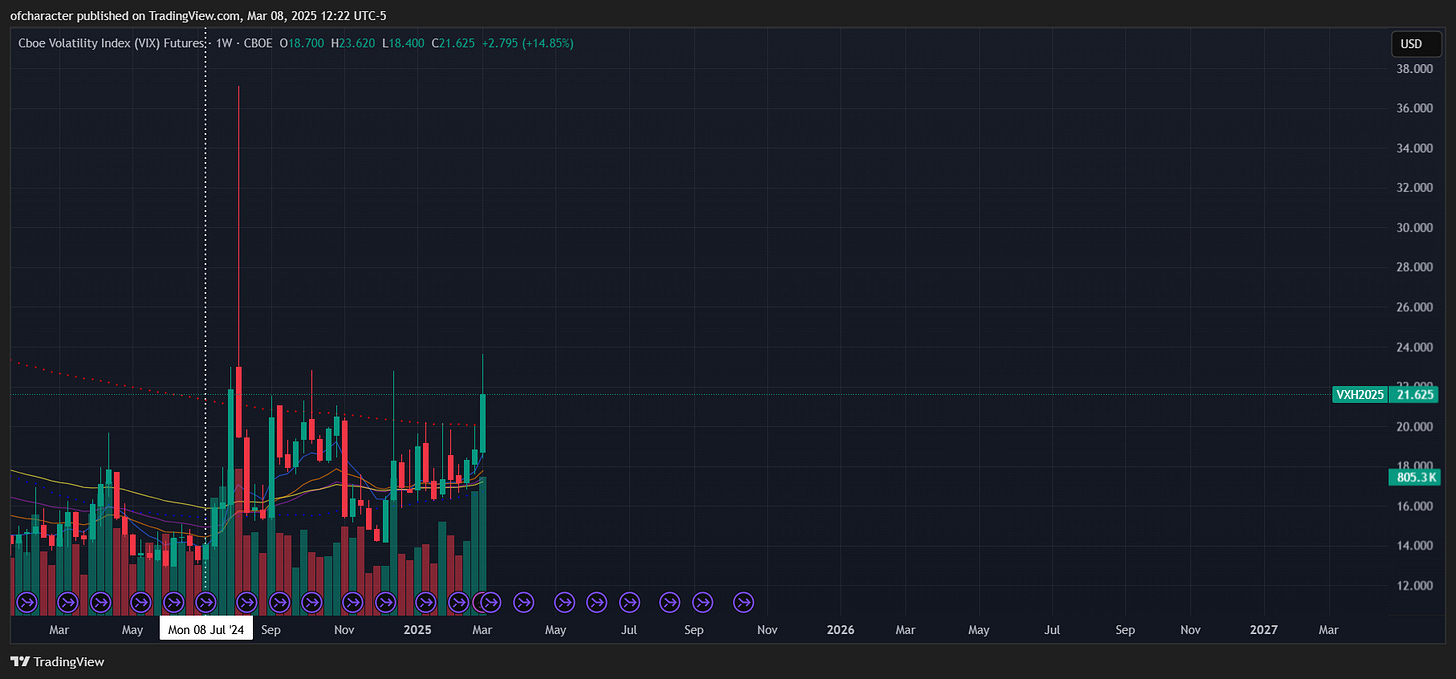Click the open value O18.700

pyautogui.click(x=301, y=43)
